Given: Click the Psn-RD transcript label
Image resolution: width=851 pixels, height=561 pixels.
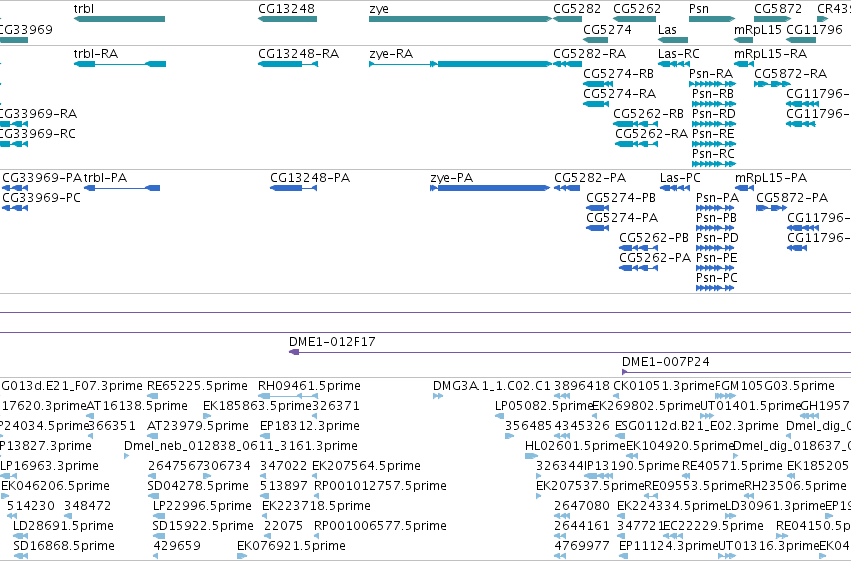Looking at the screenshot, I should coord(714,114).
